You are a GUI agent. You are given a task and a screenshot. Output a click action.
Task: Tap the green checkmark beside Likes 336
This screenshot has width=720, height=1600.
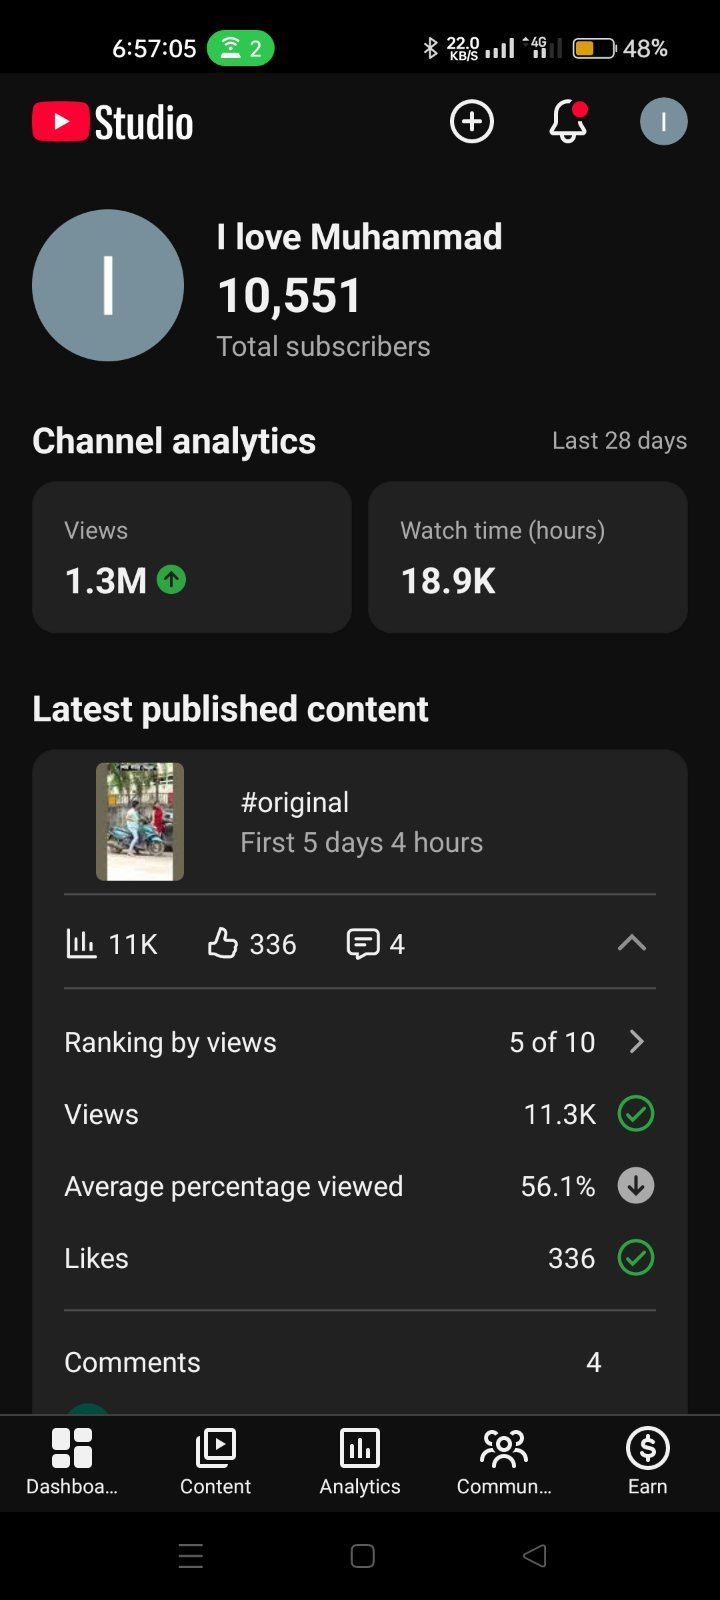point(636,1257)
